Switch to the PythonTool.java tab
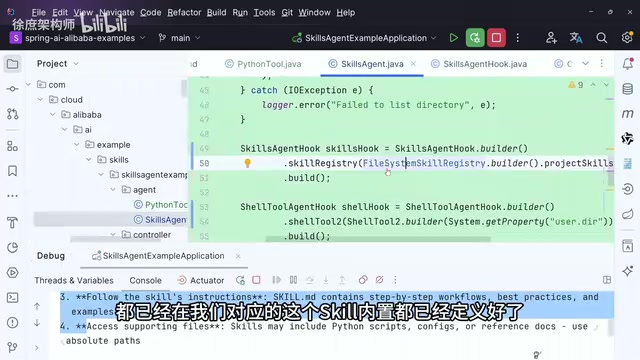Viewport: 640px width, 360px height. coord(264,64)
